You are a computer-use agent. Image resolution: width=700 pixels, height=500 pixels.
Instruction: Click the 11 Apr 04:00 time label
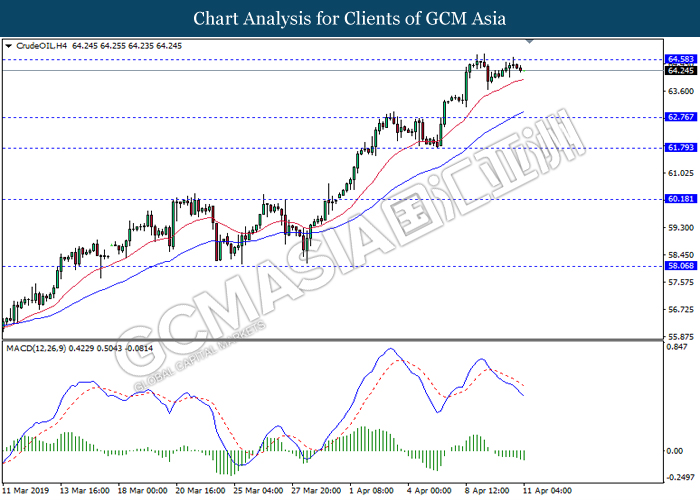547,491
